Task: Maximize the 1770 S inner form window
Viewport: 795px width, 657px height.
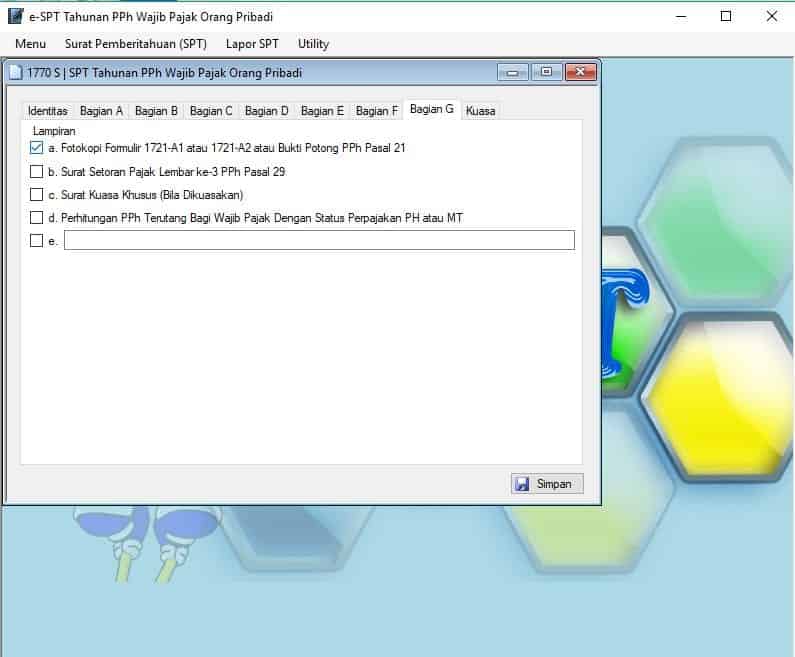Action: (547, 72)
